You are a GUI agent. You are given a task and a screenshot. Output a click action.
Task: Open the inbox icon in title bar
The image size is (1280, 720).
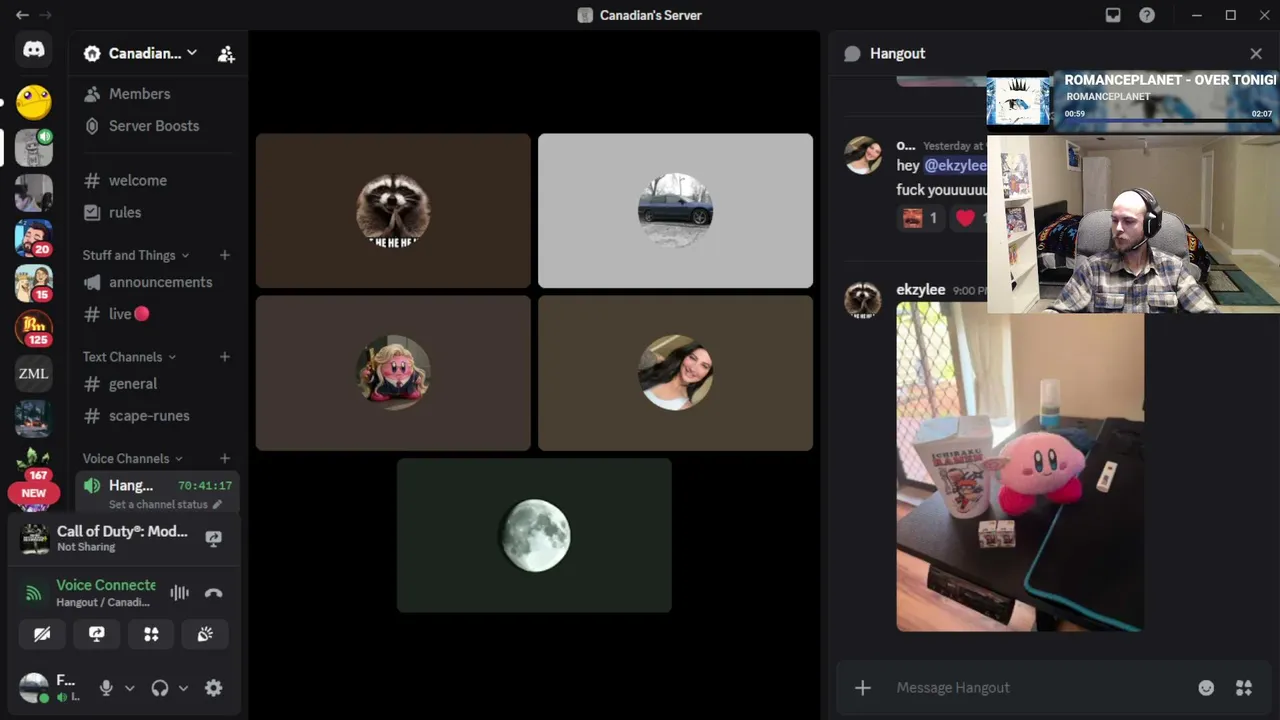tap(1113, 15)
